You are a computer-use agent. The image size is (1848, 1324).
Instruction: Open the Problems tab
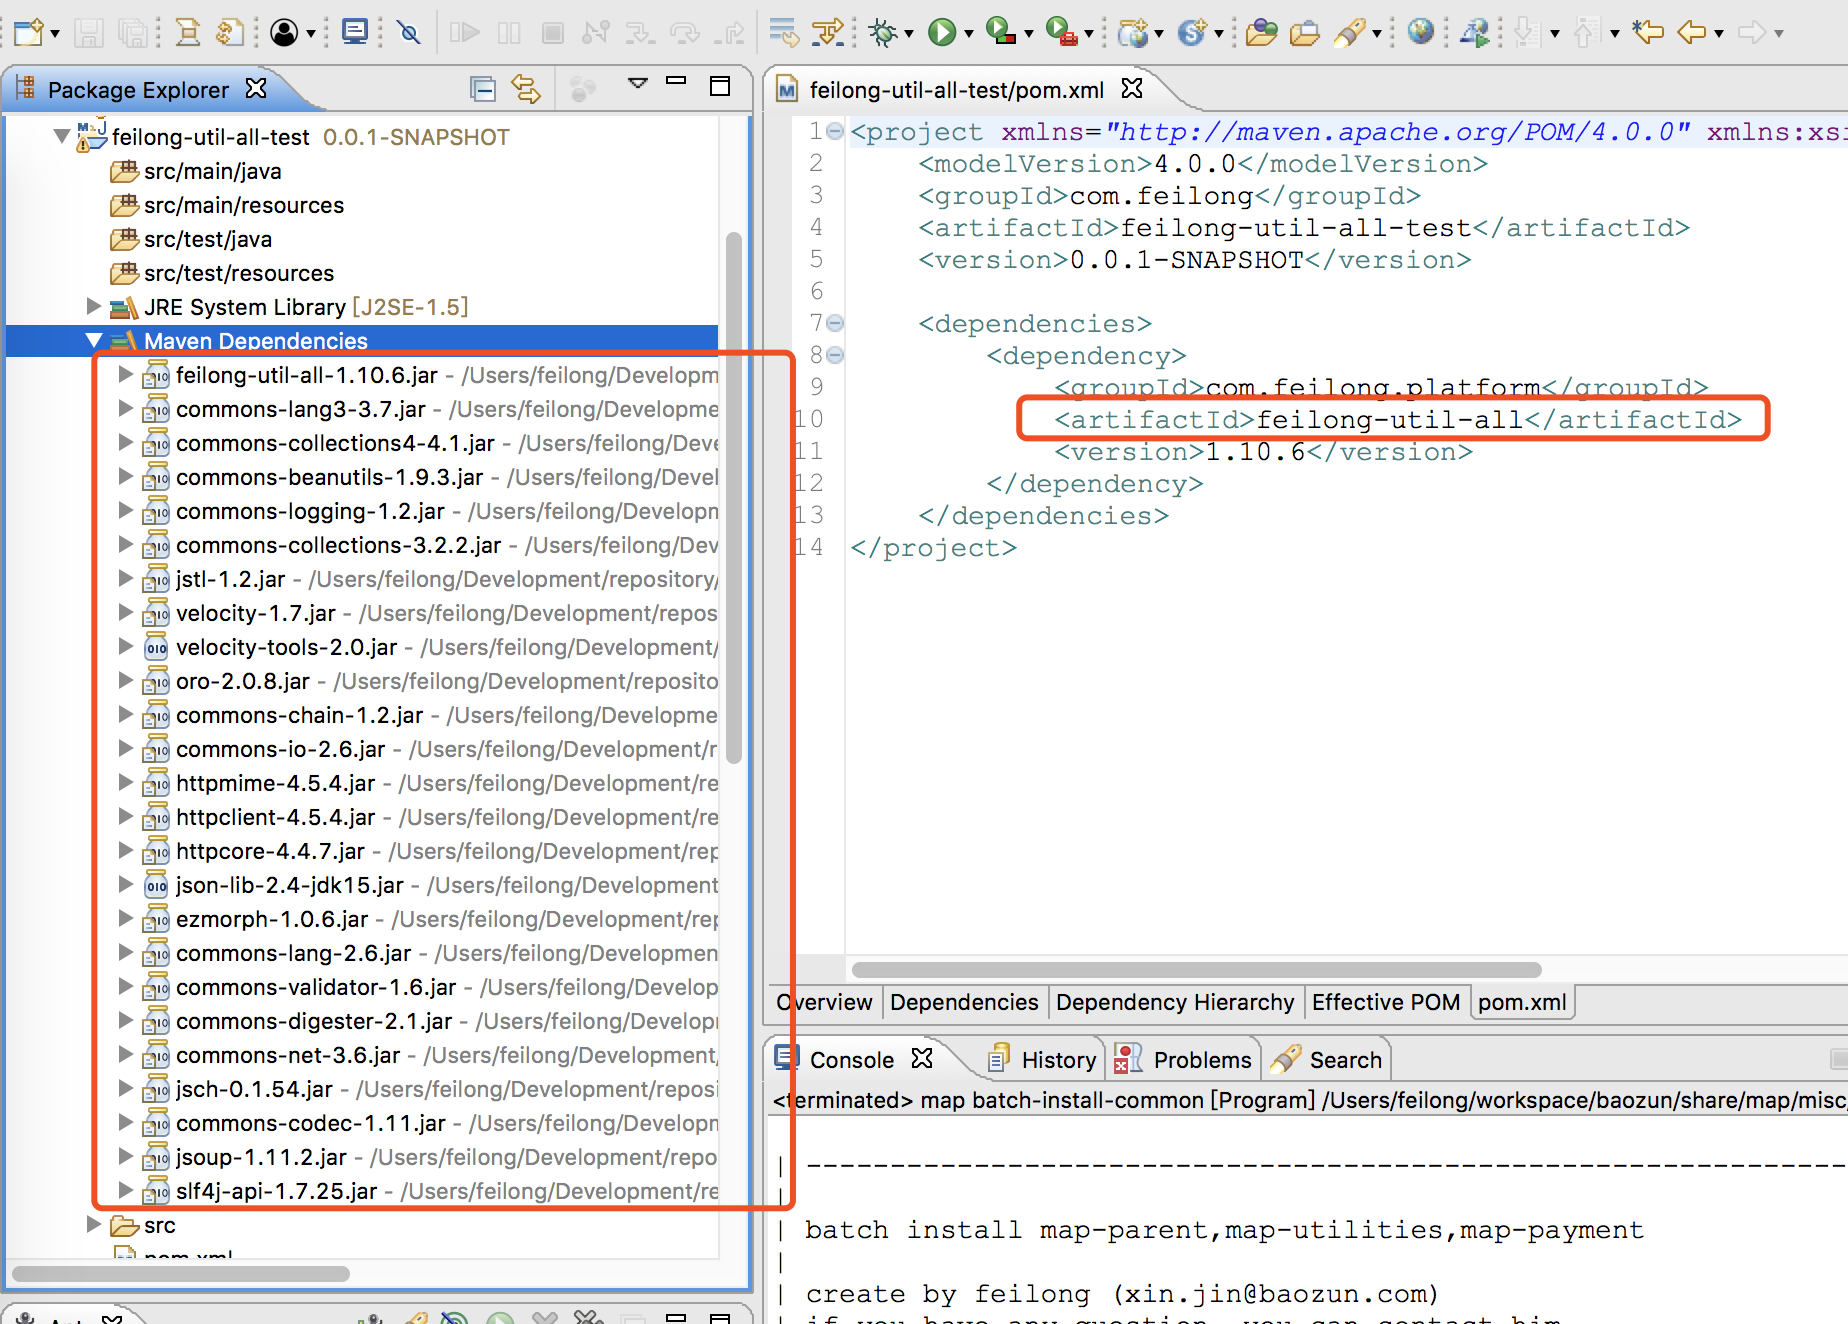click(1201, 1058)
